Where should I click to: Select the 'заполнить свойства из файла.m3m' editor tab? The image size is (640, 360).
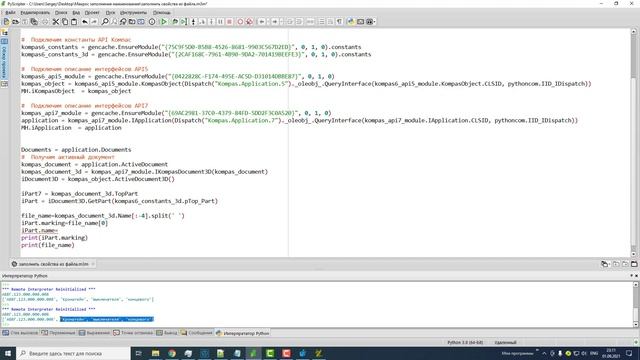(53, 264)
